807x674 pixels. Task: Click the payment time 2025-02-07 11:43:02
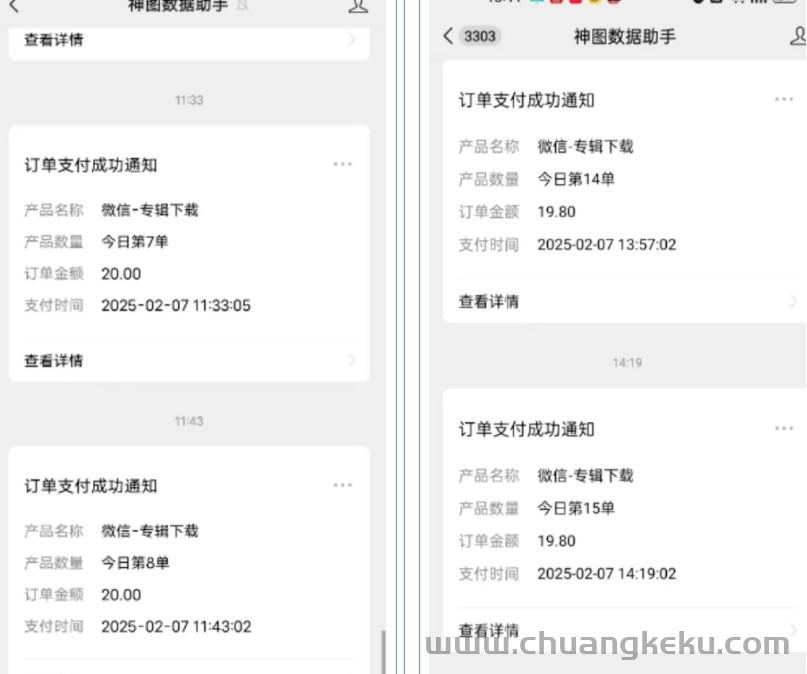(x=176, y=627)
